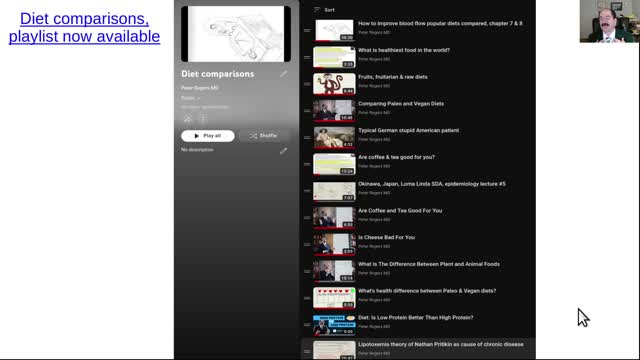Grab the drag handle for Plant and Animal Foods video

point(307,271)
